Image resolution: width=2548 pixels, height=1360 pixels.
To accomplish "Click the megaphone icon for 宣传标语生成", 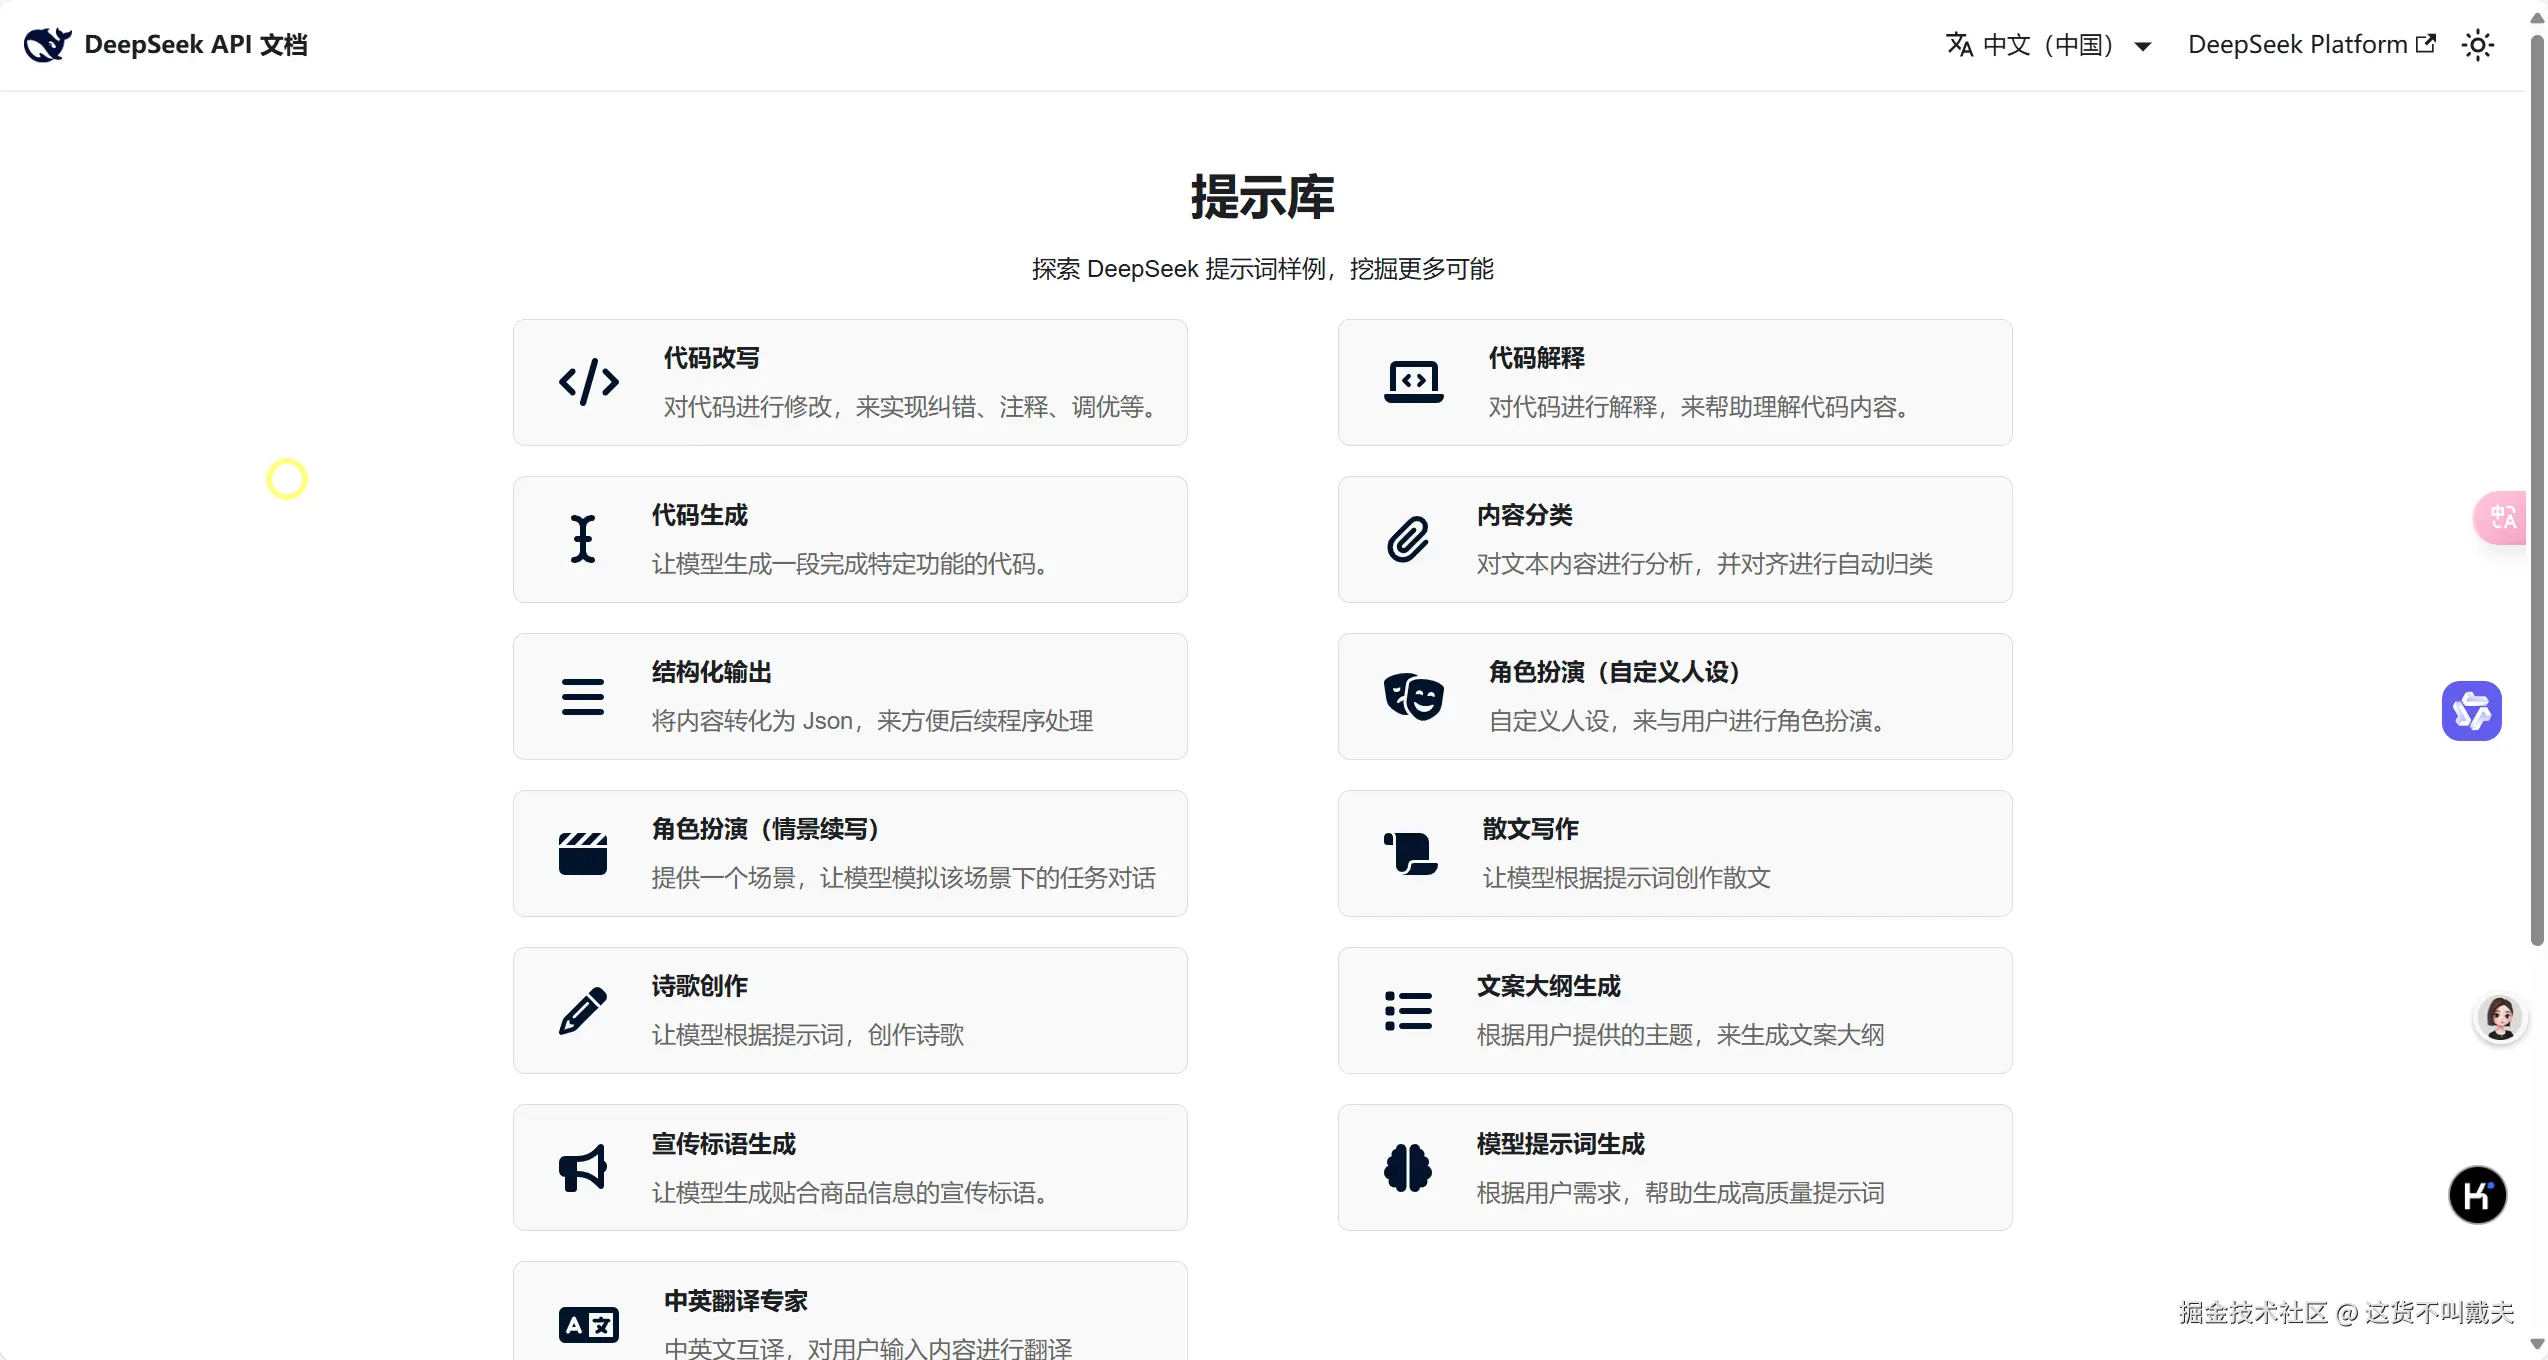I will point(583,1167).
